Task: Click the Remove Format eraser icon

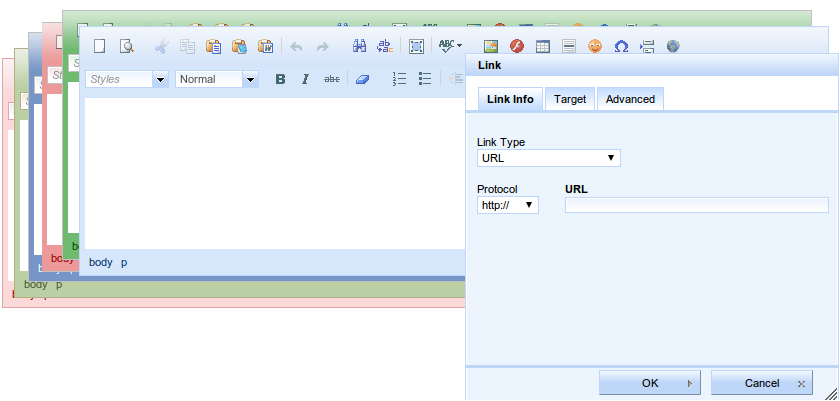Action: tap(362, 79)
